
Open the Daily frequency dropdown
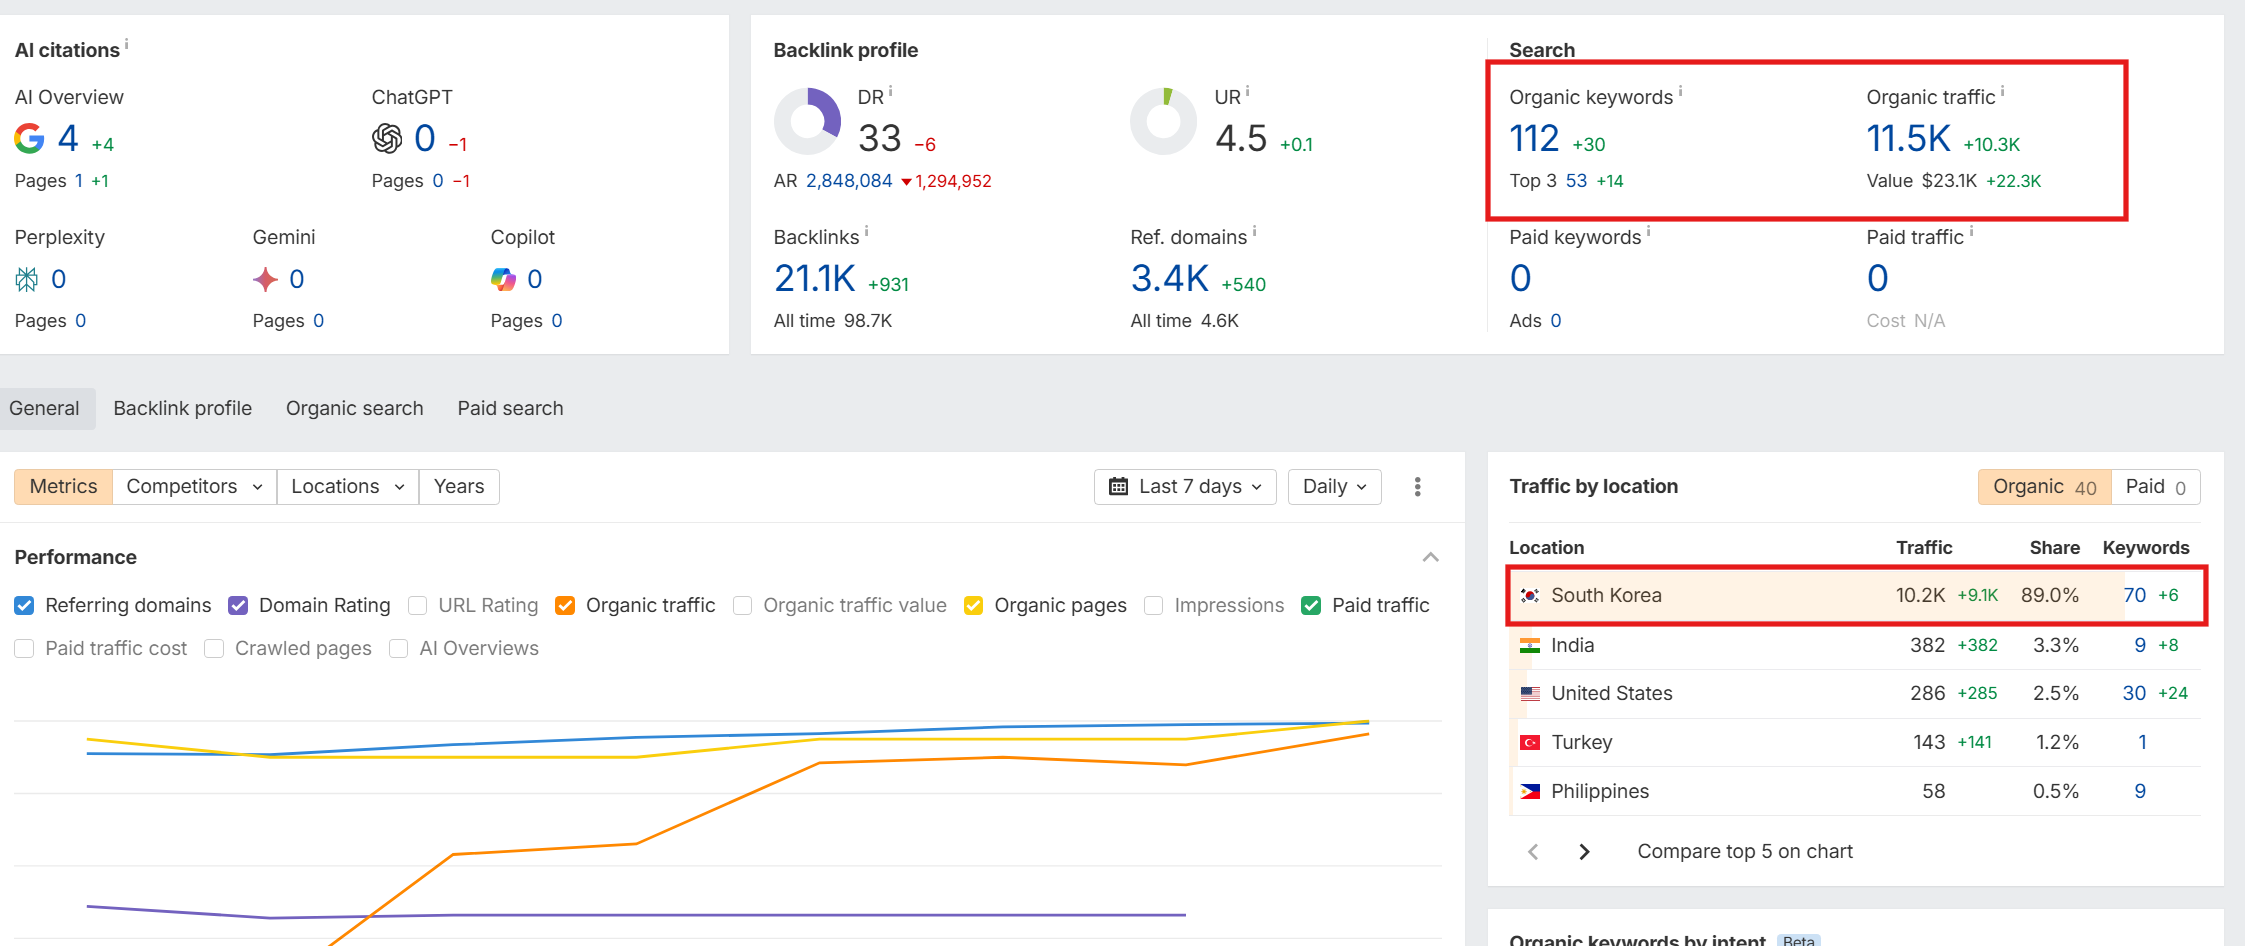[x=1333, y=486]
